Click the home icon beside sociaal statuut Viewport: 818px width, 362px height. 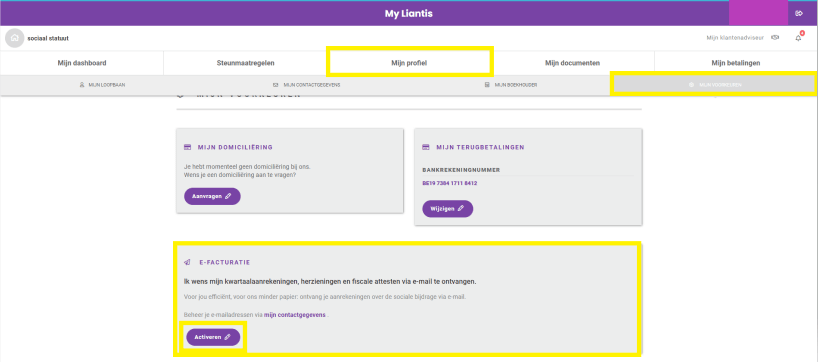[15, 38]
